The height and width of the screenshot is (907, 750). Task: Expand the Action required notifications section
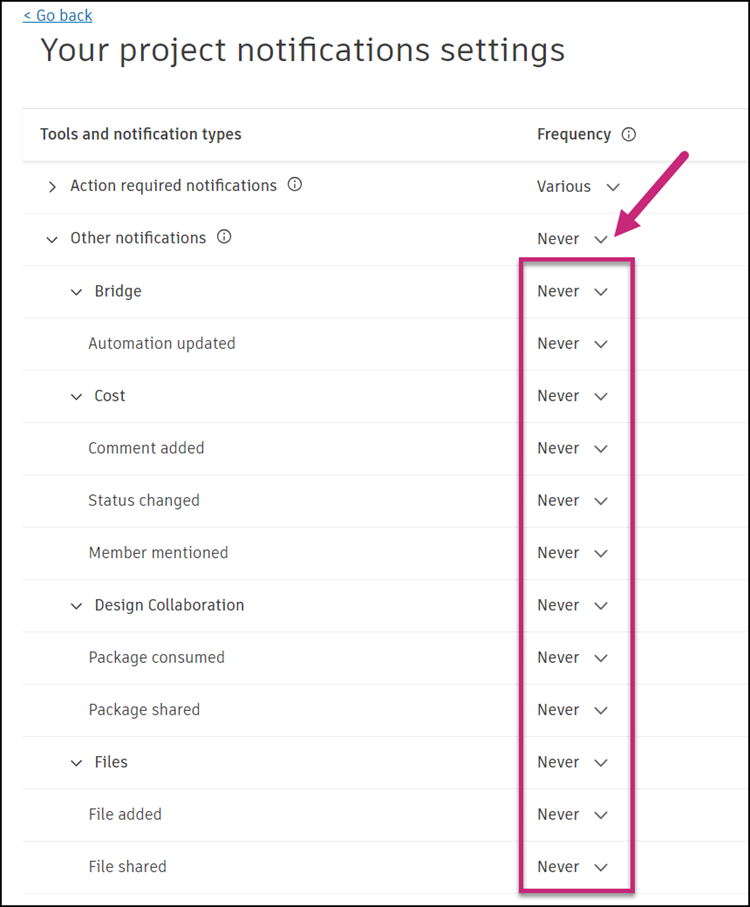(52, 187)
